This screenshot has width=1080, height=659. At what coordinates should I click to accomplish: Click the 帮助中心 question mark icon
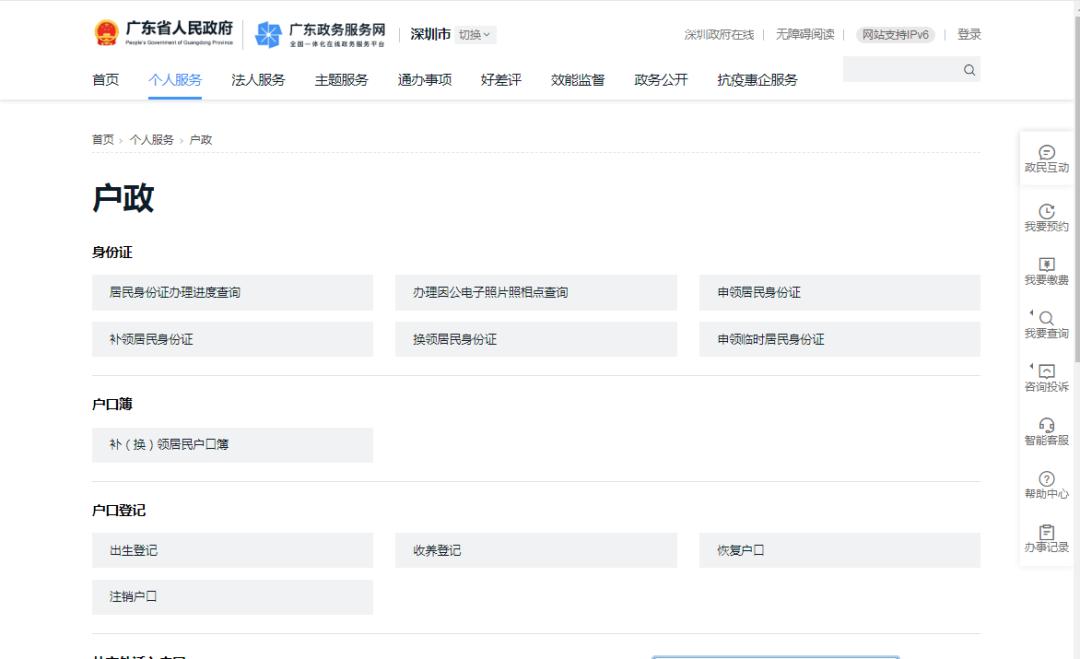coord(1046,479)
